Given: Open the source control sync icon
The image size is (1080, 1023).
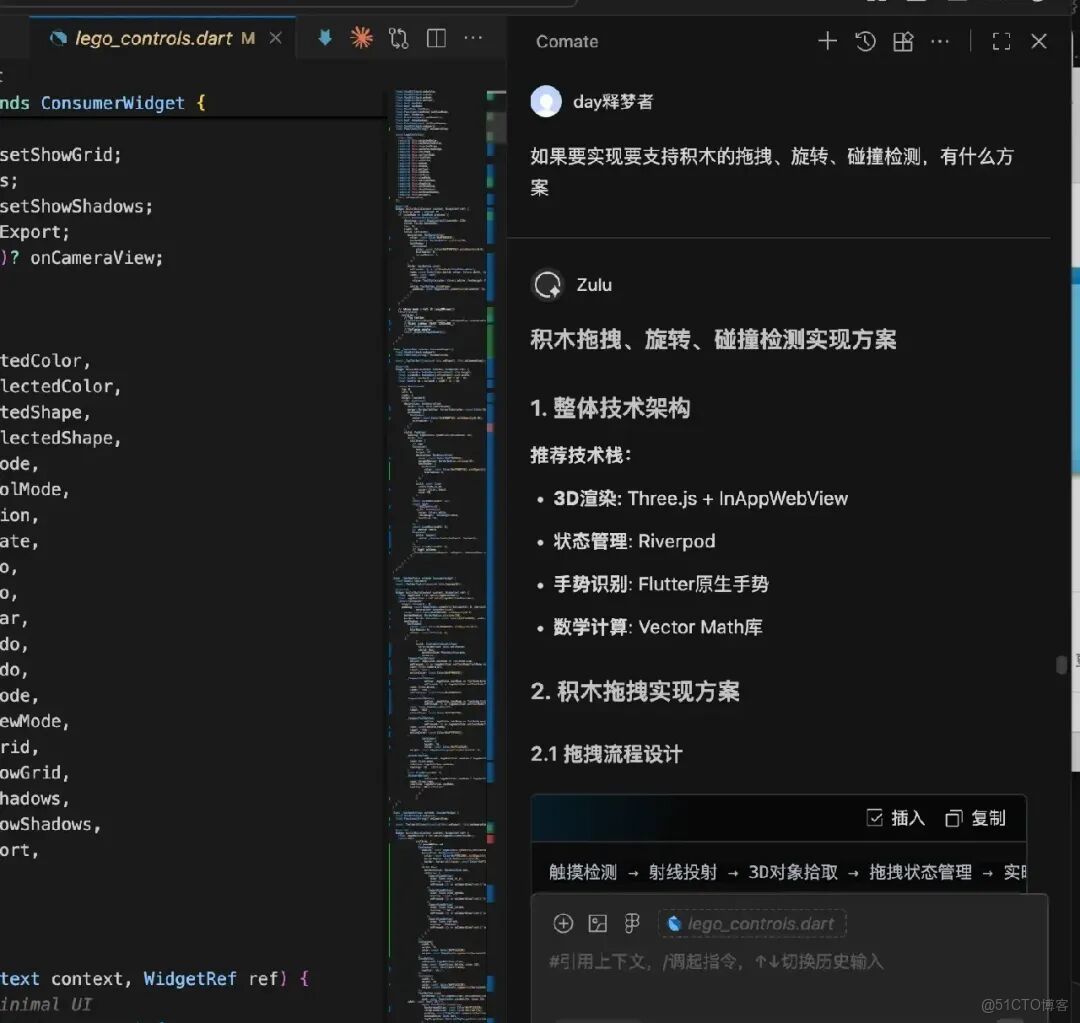Looking at the screenshot, I should point(398,37).
